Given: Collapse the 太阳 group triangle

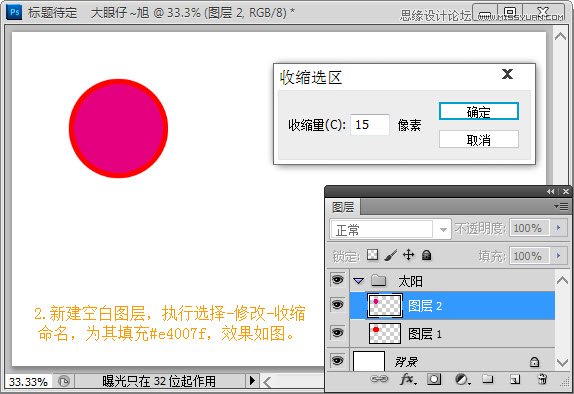Looking at the screenshot, I should tap(359, 281).
